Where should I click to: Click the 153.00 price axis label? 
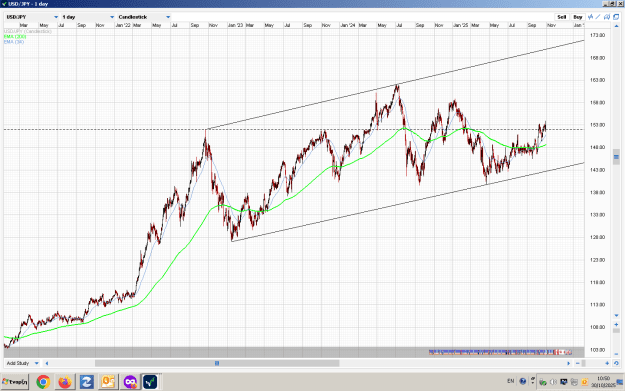pos(597,125)
